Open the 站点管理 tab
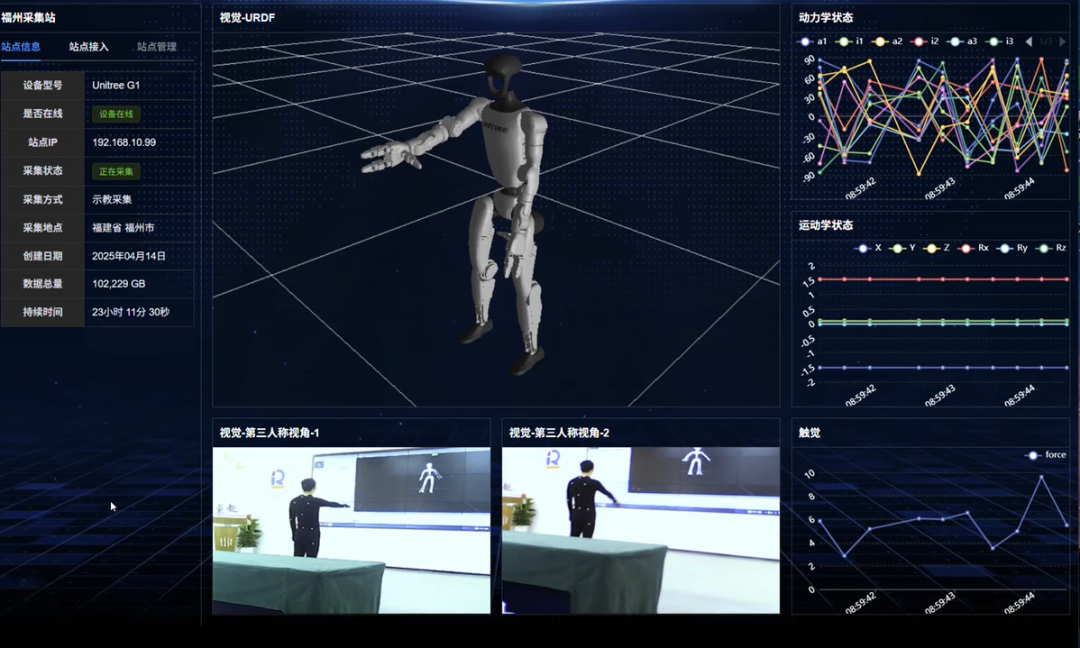 tap(156, 47)
